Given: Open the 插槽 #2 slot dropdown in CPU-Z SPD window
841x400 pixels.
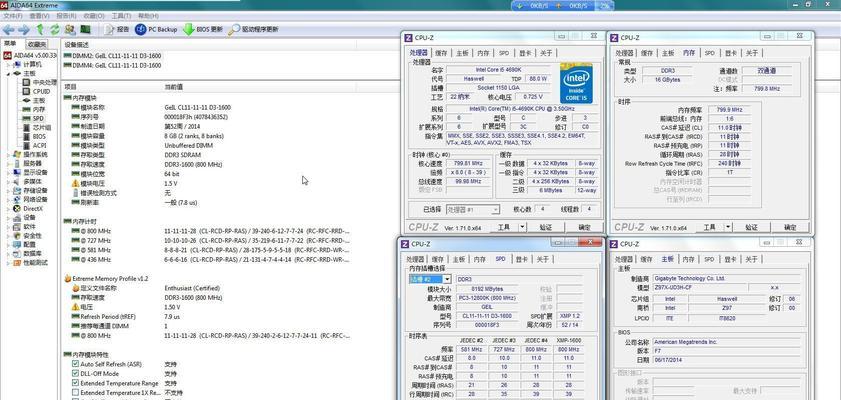Looking at the screenshot, I should [447, 279].
